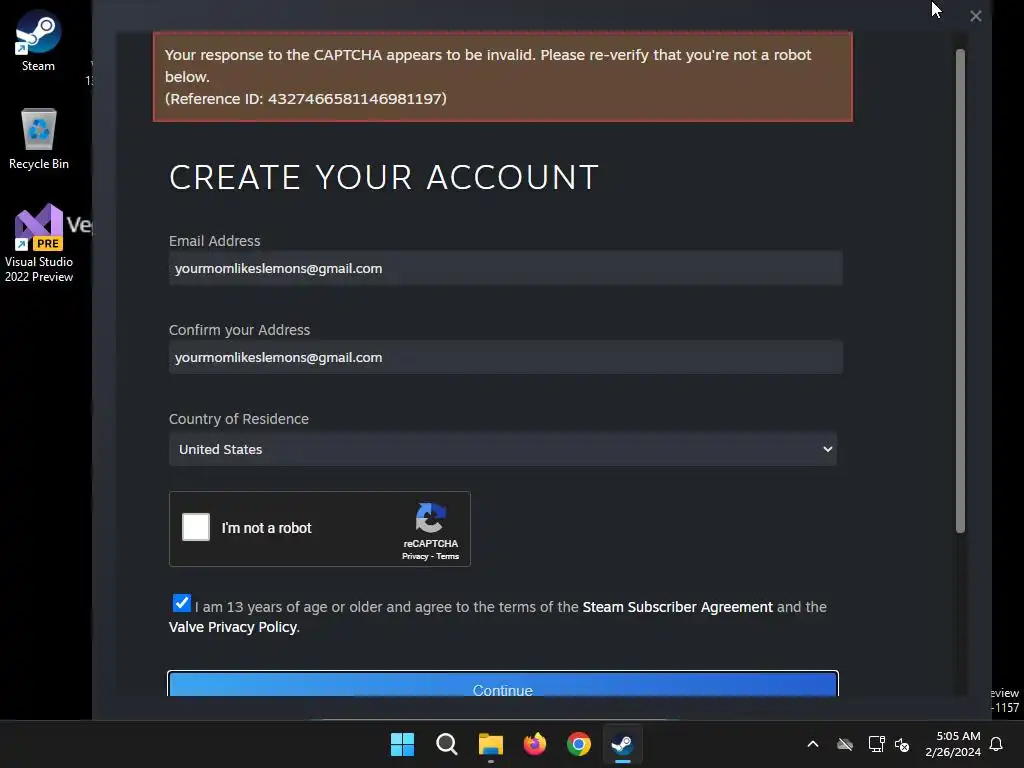Launch Google Chrome from the taskbar
The height and width of the screenshot is (768, 1024).
coord(579,744)
